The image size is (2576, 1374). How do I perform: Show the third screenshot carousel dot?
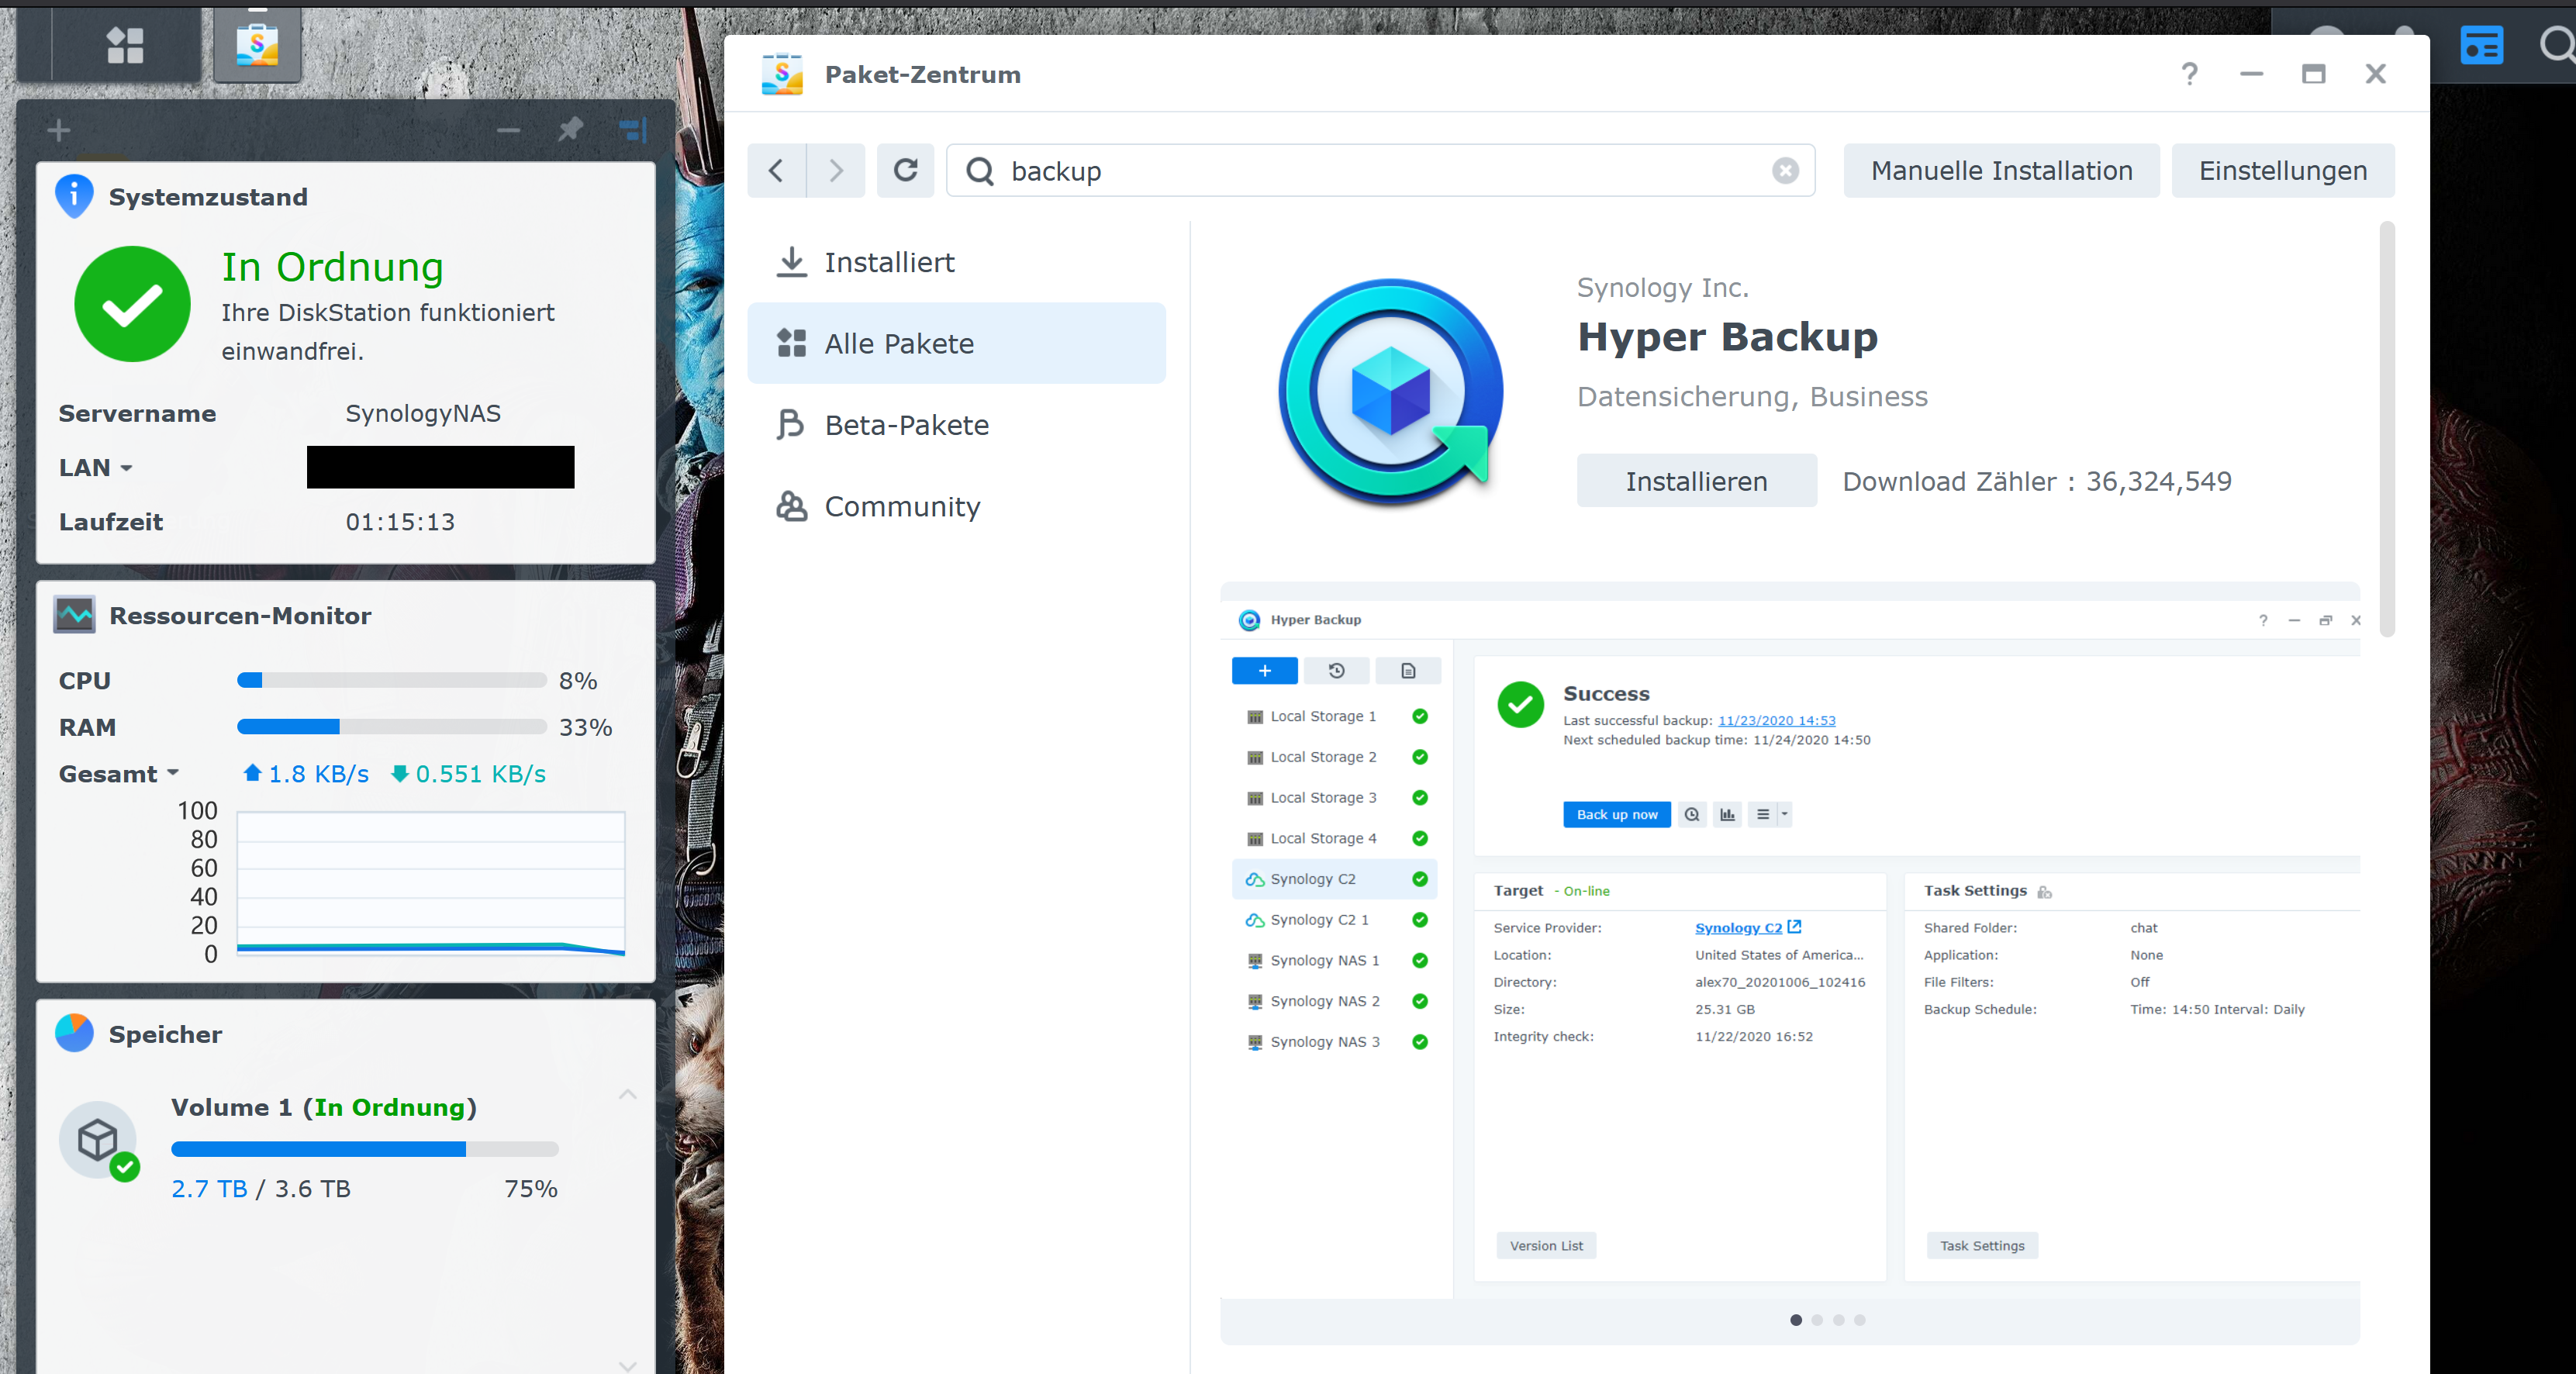(1838, 1320)
